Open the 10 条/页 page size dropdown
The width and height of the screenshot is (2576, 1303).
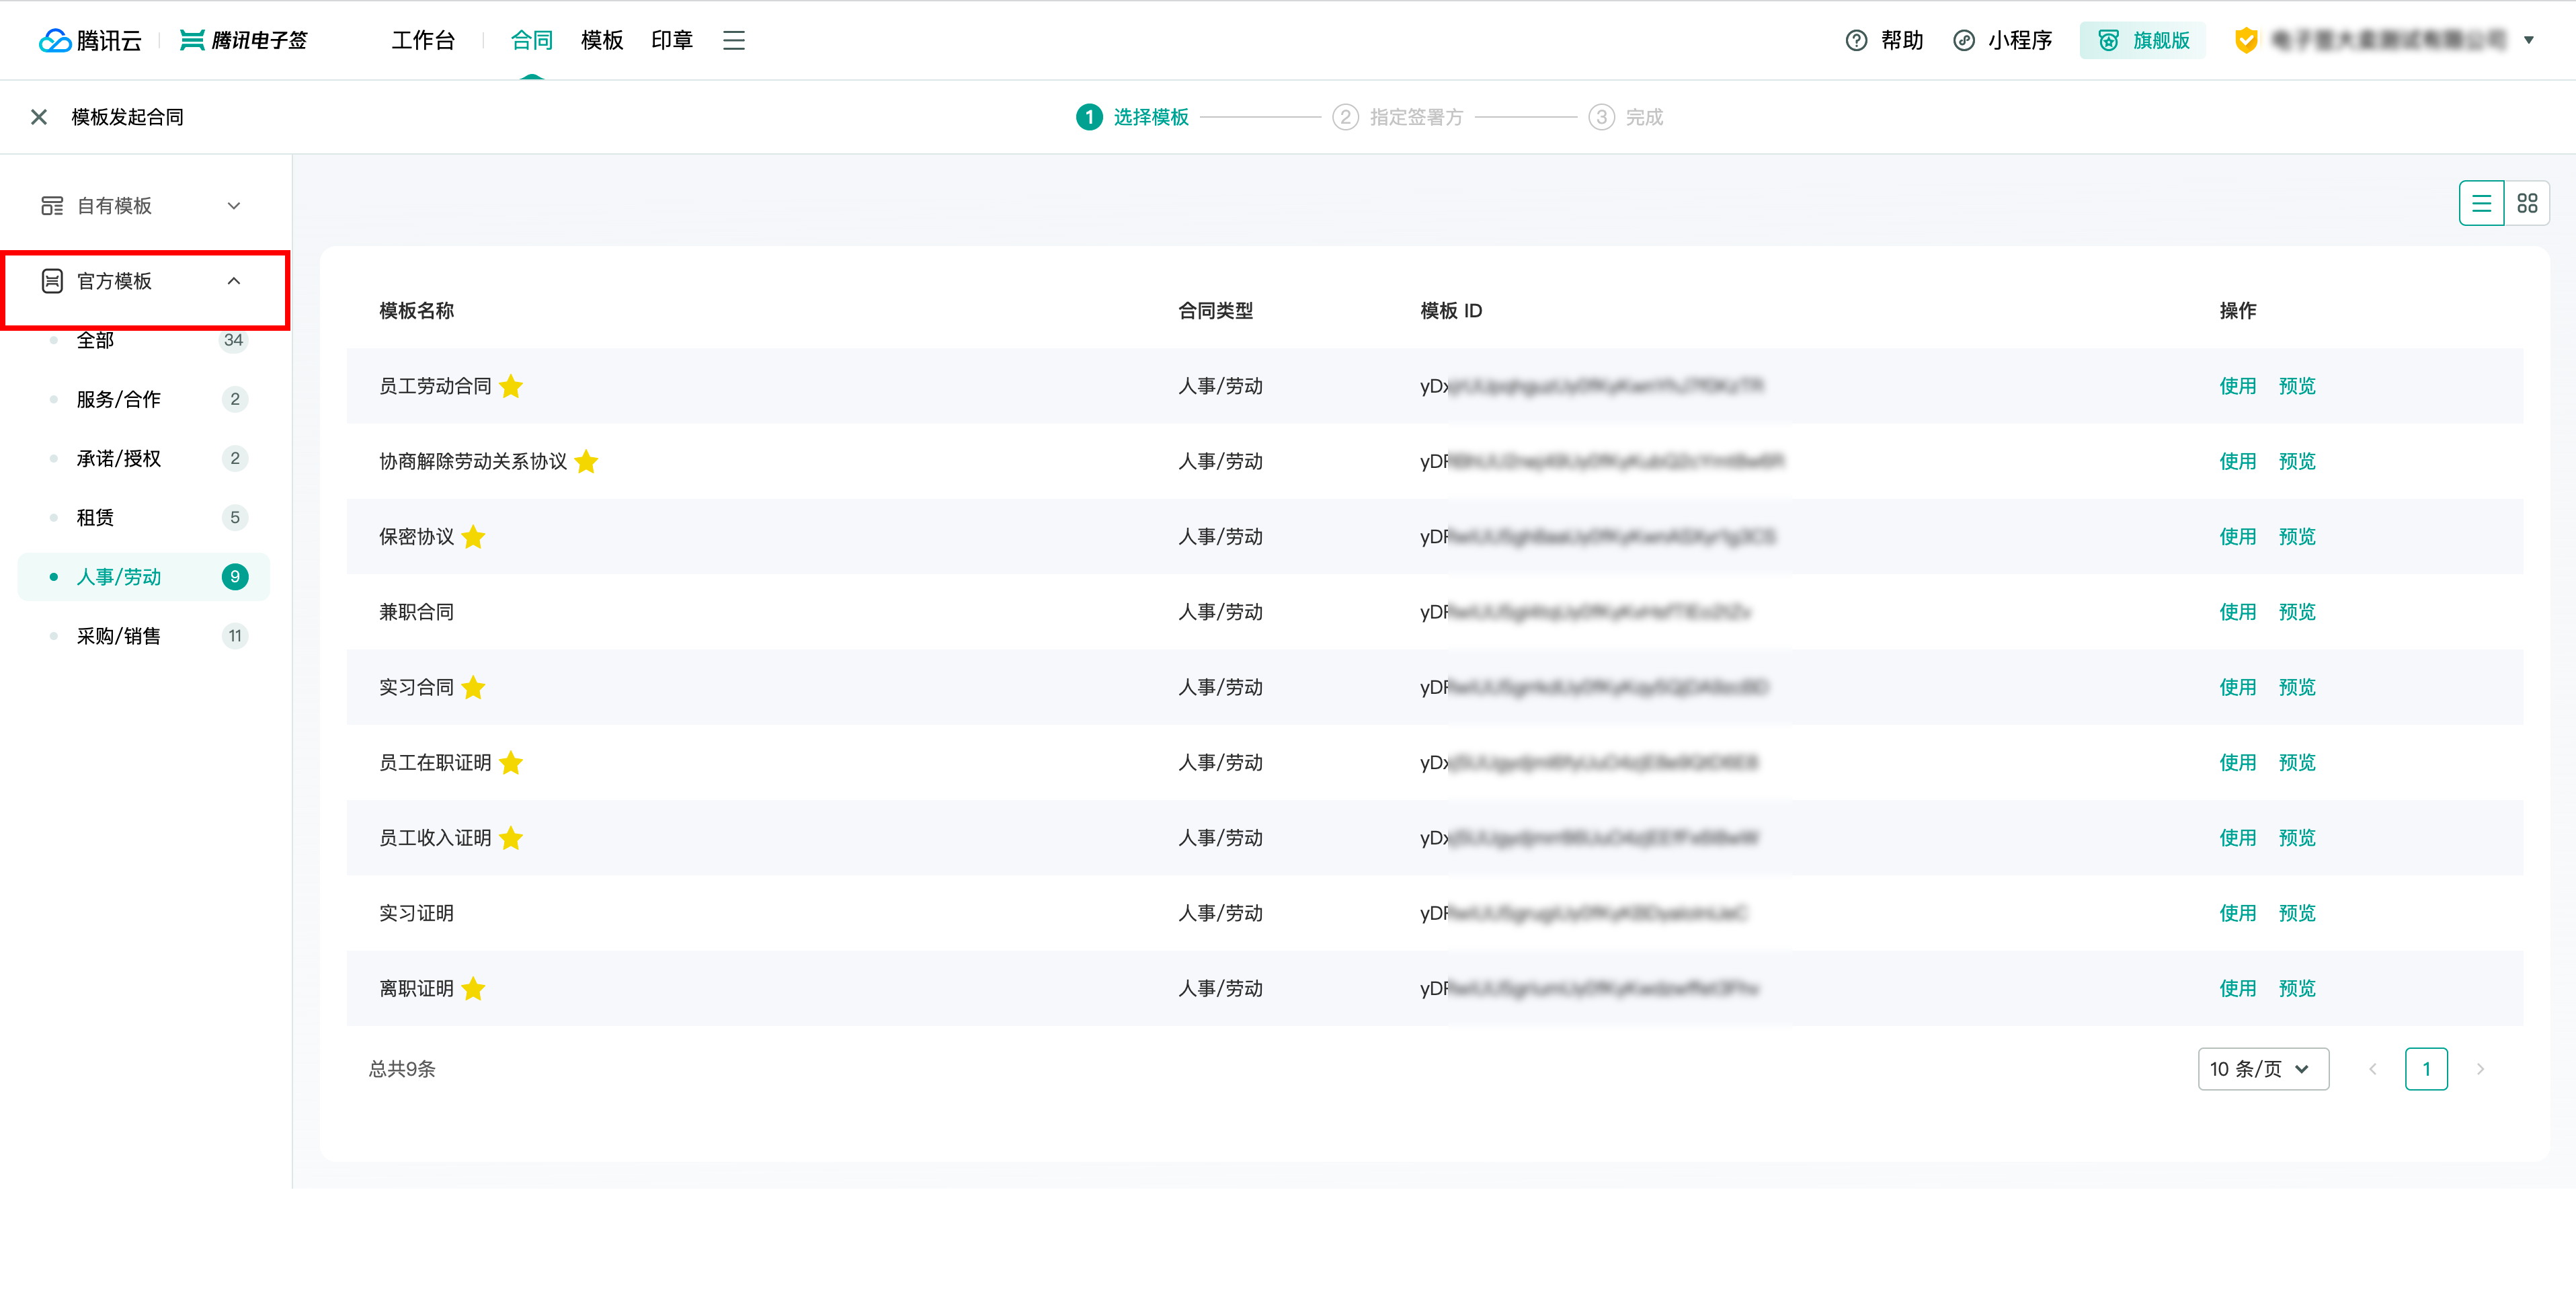click(x=2263, y=1069)
